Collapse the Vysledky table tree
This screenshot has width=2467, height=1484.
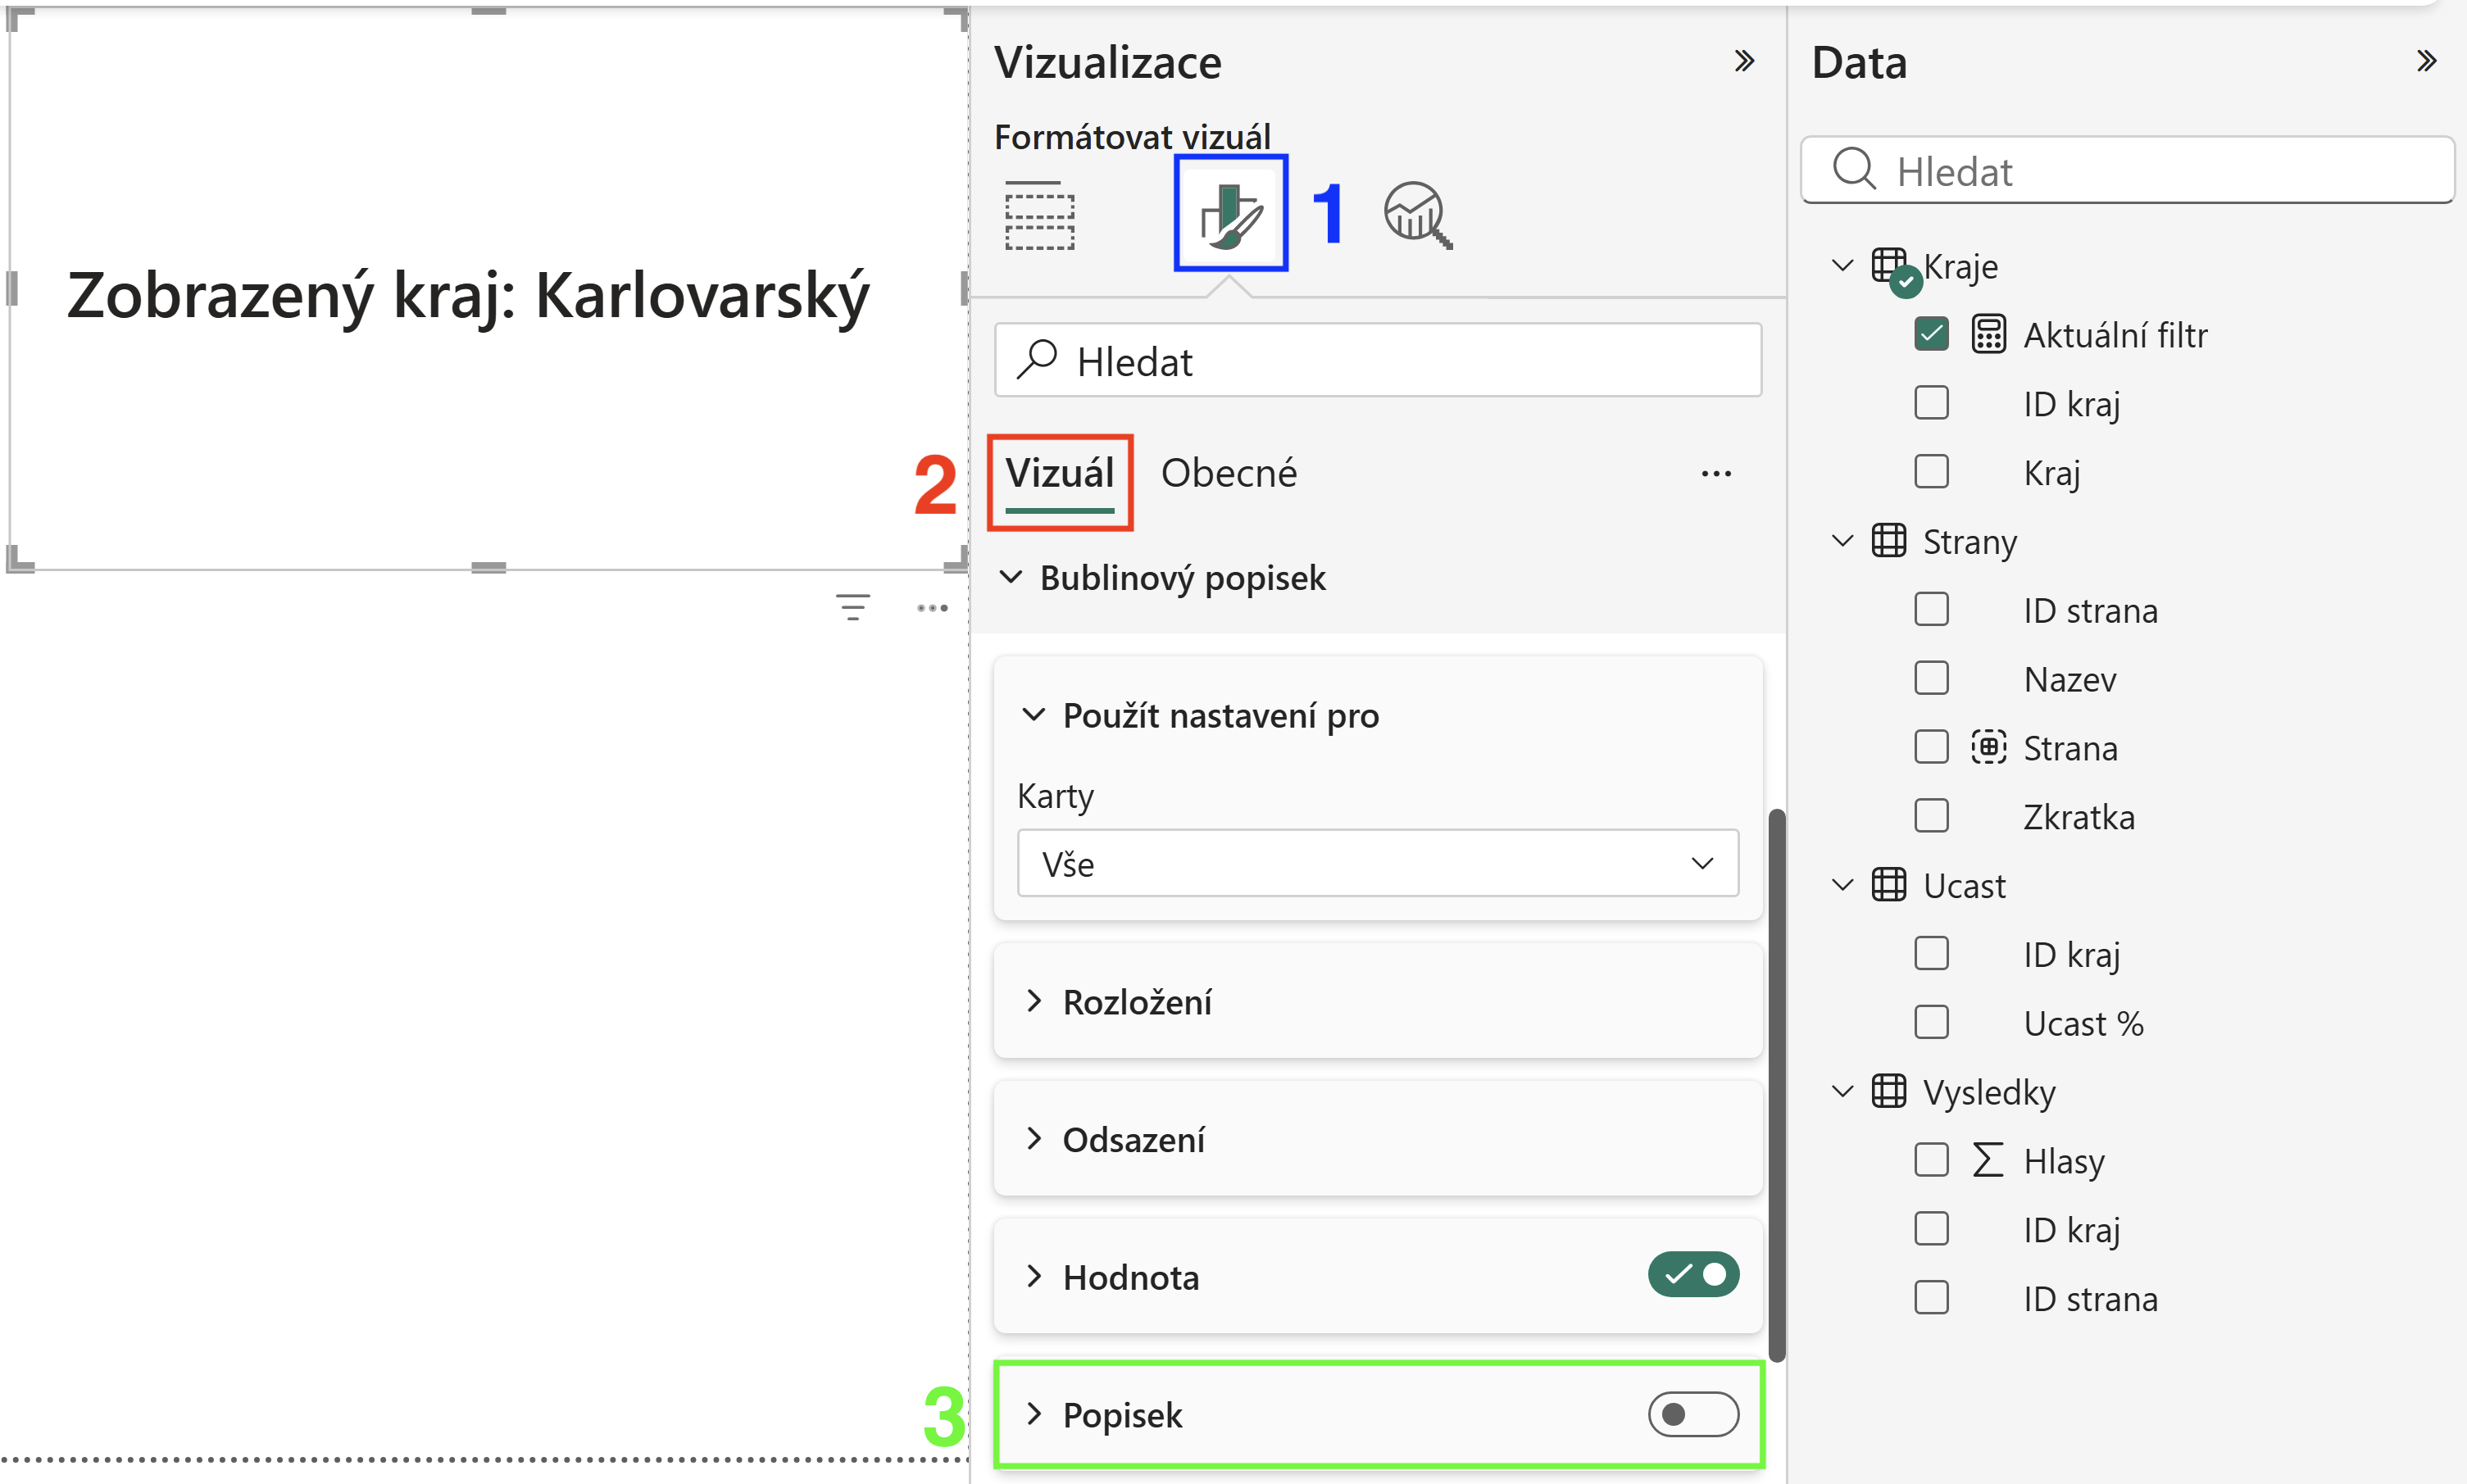coord(1842,1091)
